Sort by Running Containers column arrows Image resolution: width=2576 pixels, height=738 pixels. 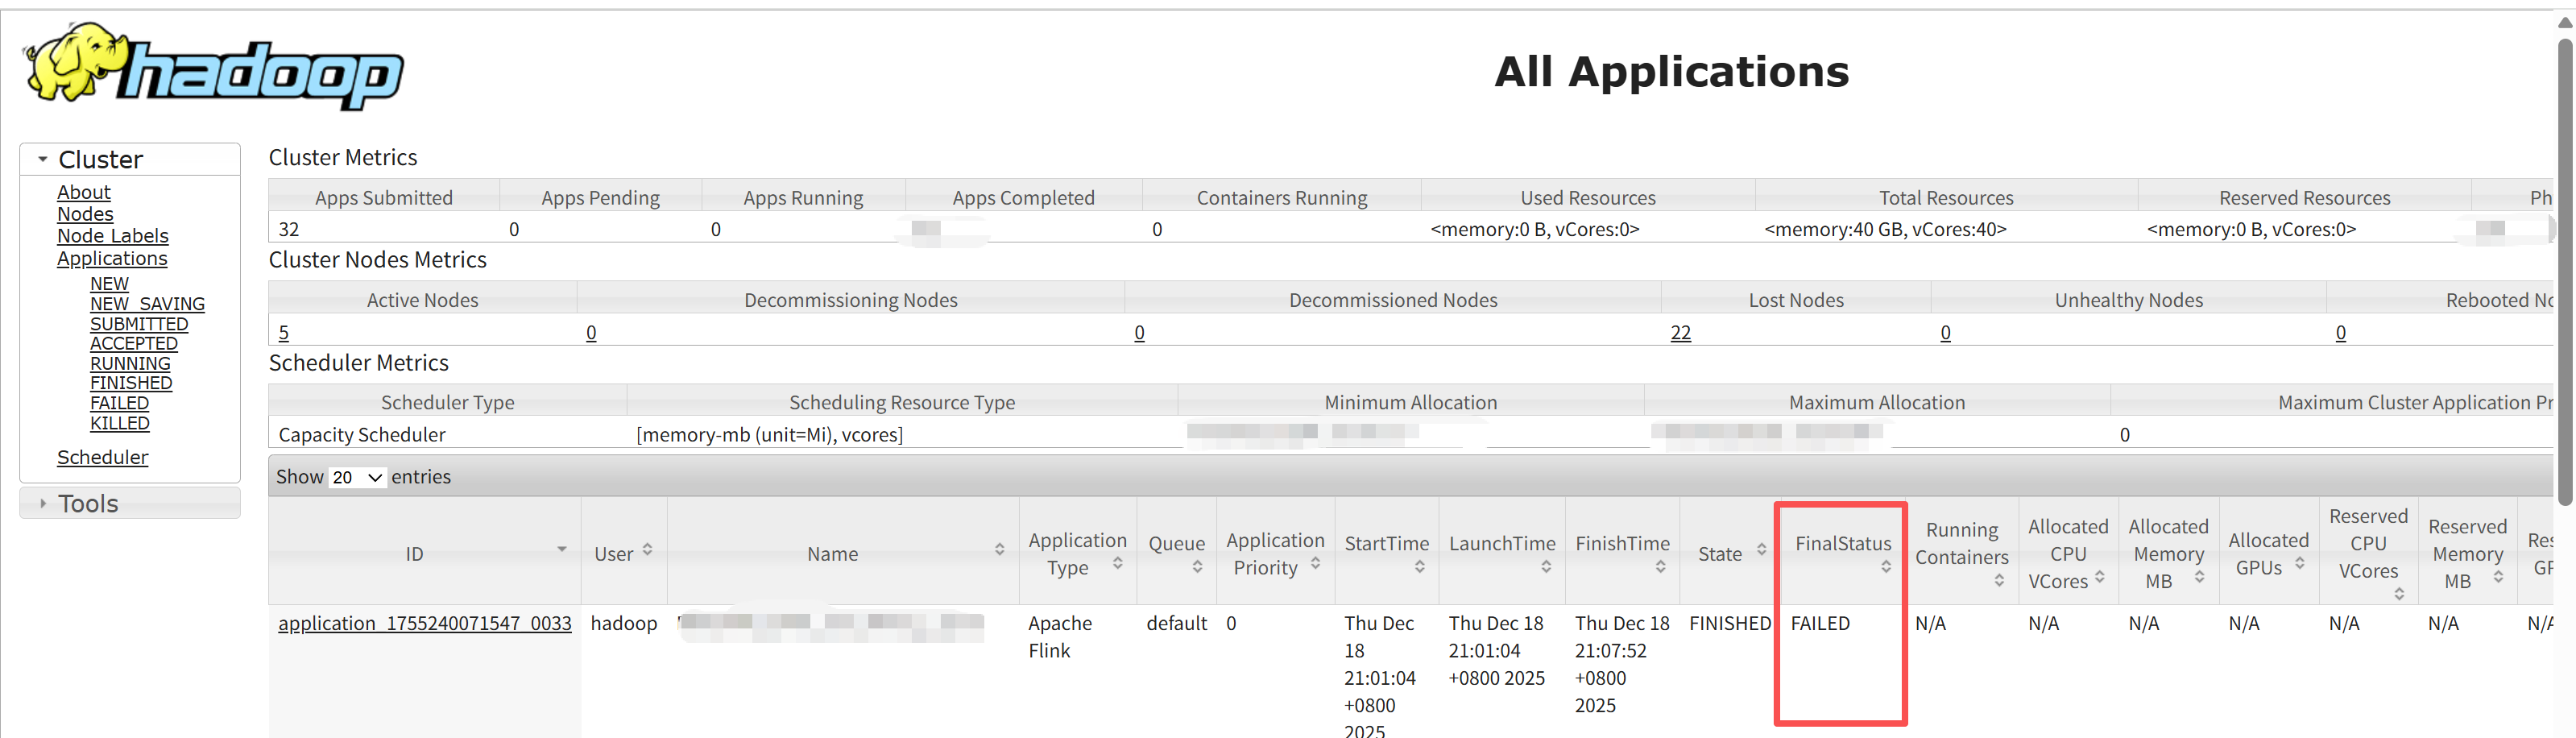click(1999, 581)
